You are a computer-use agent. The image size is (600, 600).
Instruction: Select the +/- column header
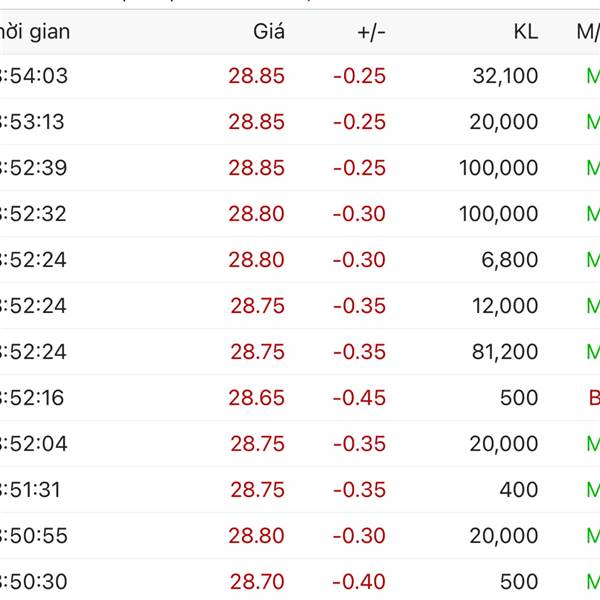click(371, 33)
